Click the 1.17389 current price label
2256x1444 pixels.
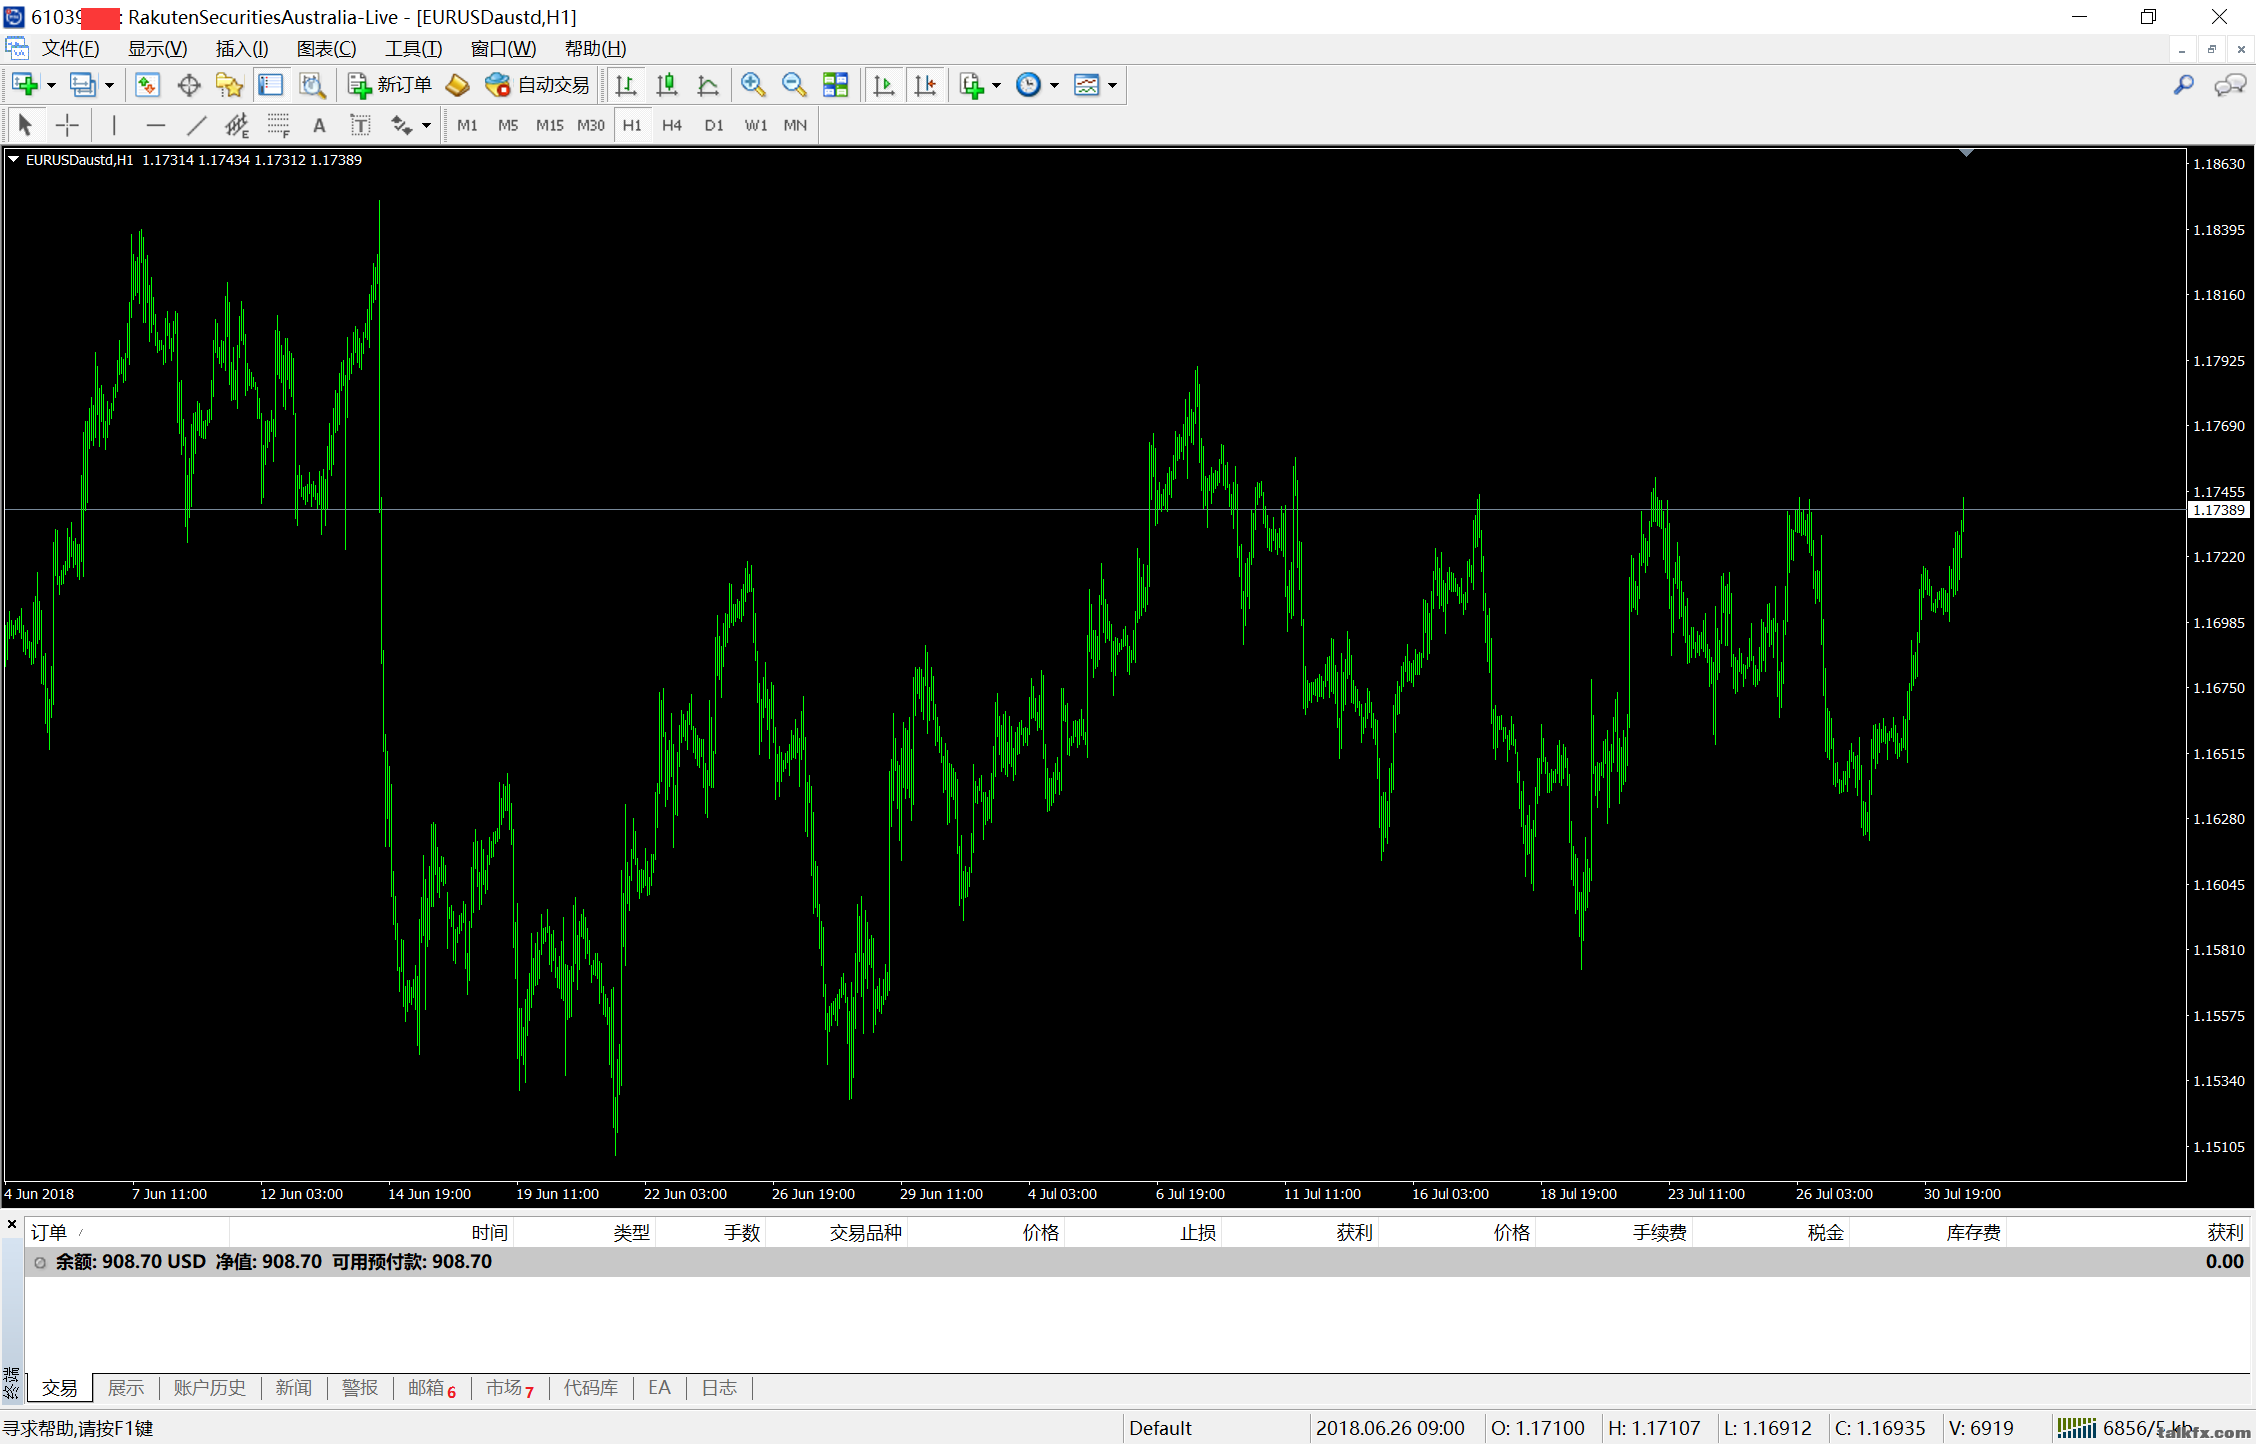pyautogui.click(x=2218, y=510)
